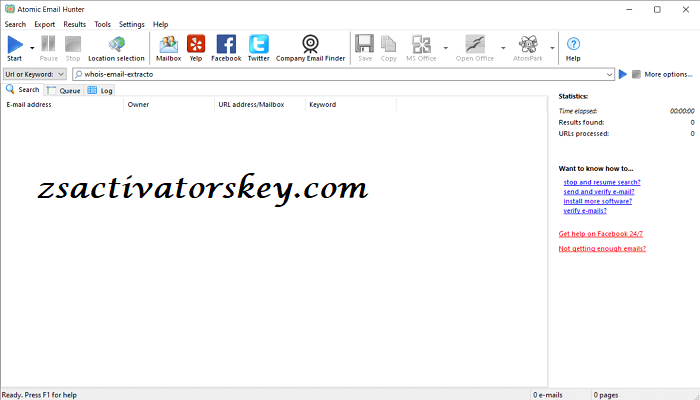Sort by Keyword column header

pos(351,104)
